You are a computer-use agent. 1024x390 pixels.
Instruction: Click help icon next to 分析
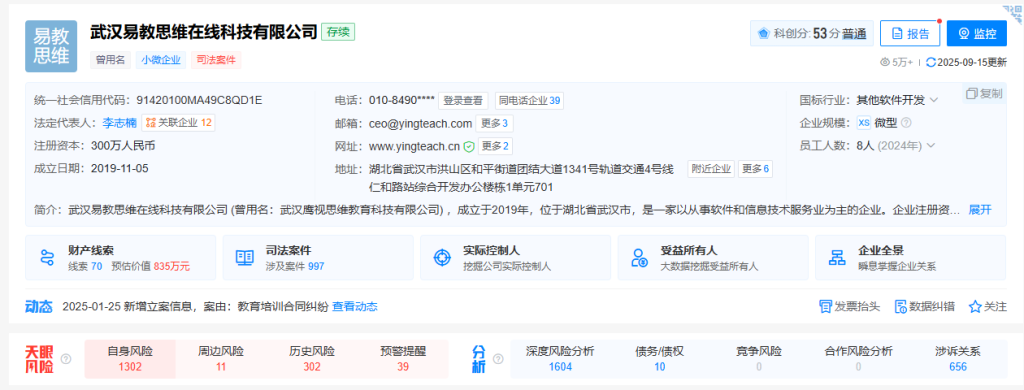[x=498, y=359]
